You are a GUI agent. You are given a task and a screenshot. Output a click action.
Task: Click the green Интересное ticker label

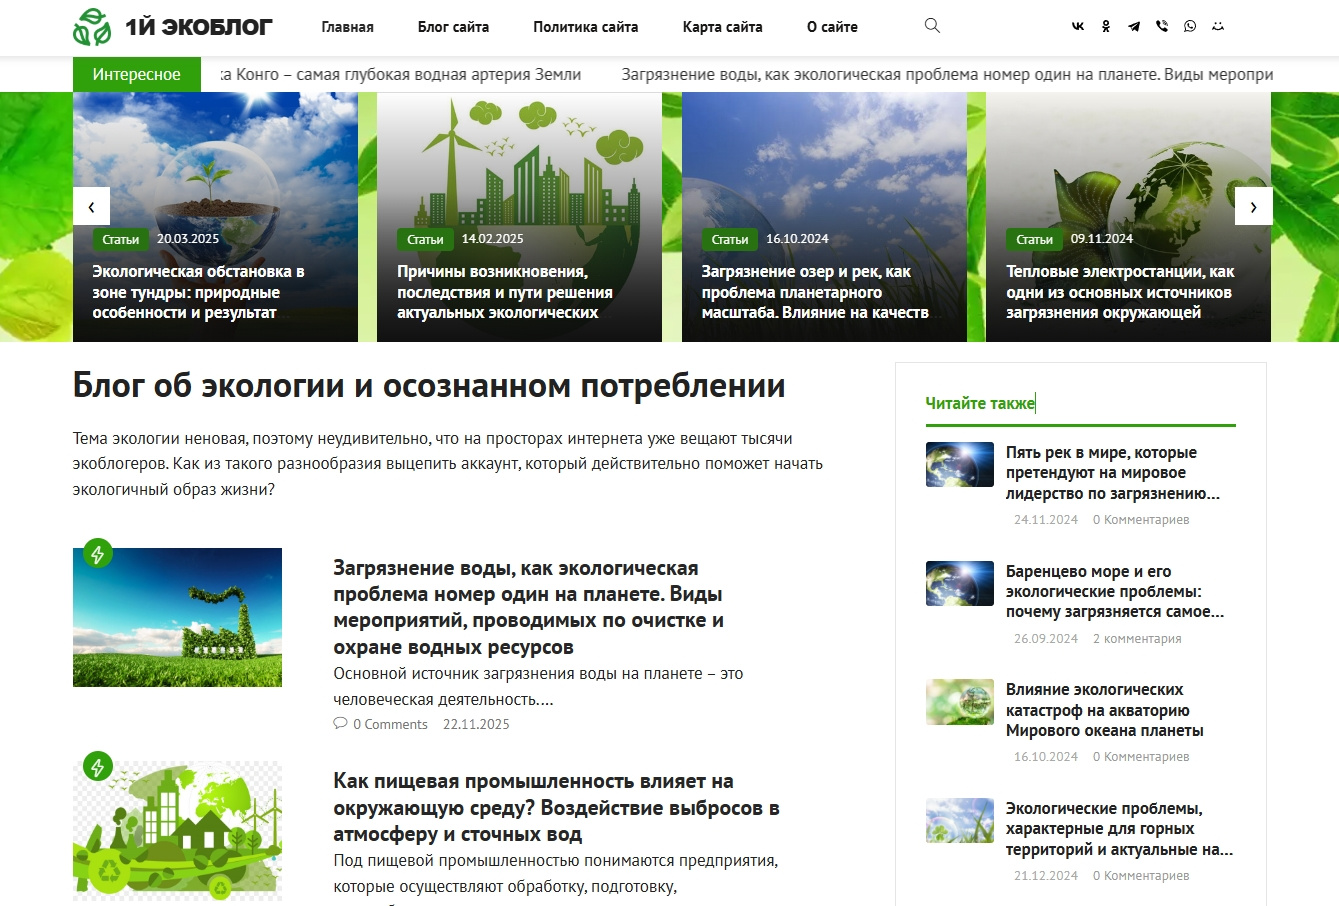coord(137,74)
